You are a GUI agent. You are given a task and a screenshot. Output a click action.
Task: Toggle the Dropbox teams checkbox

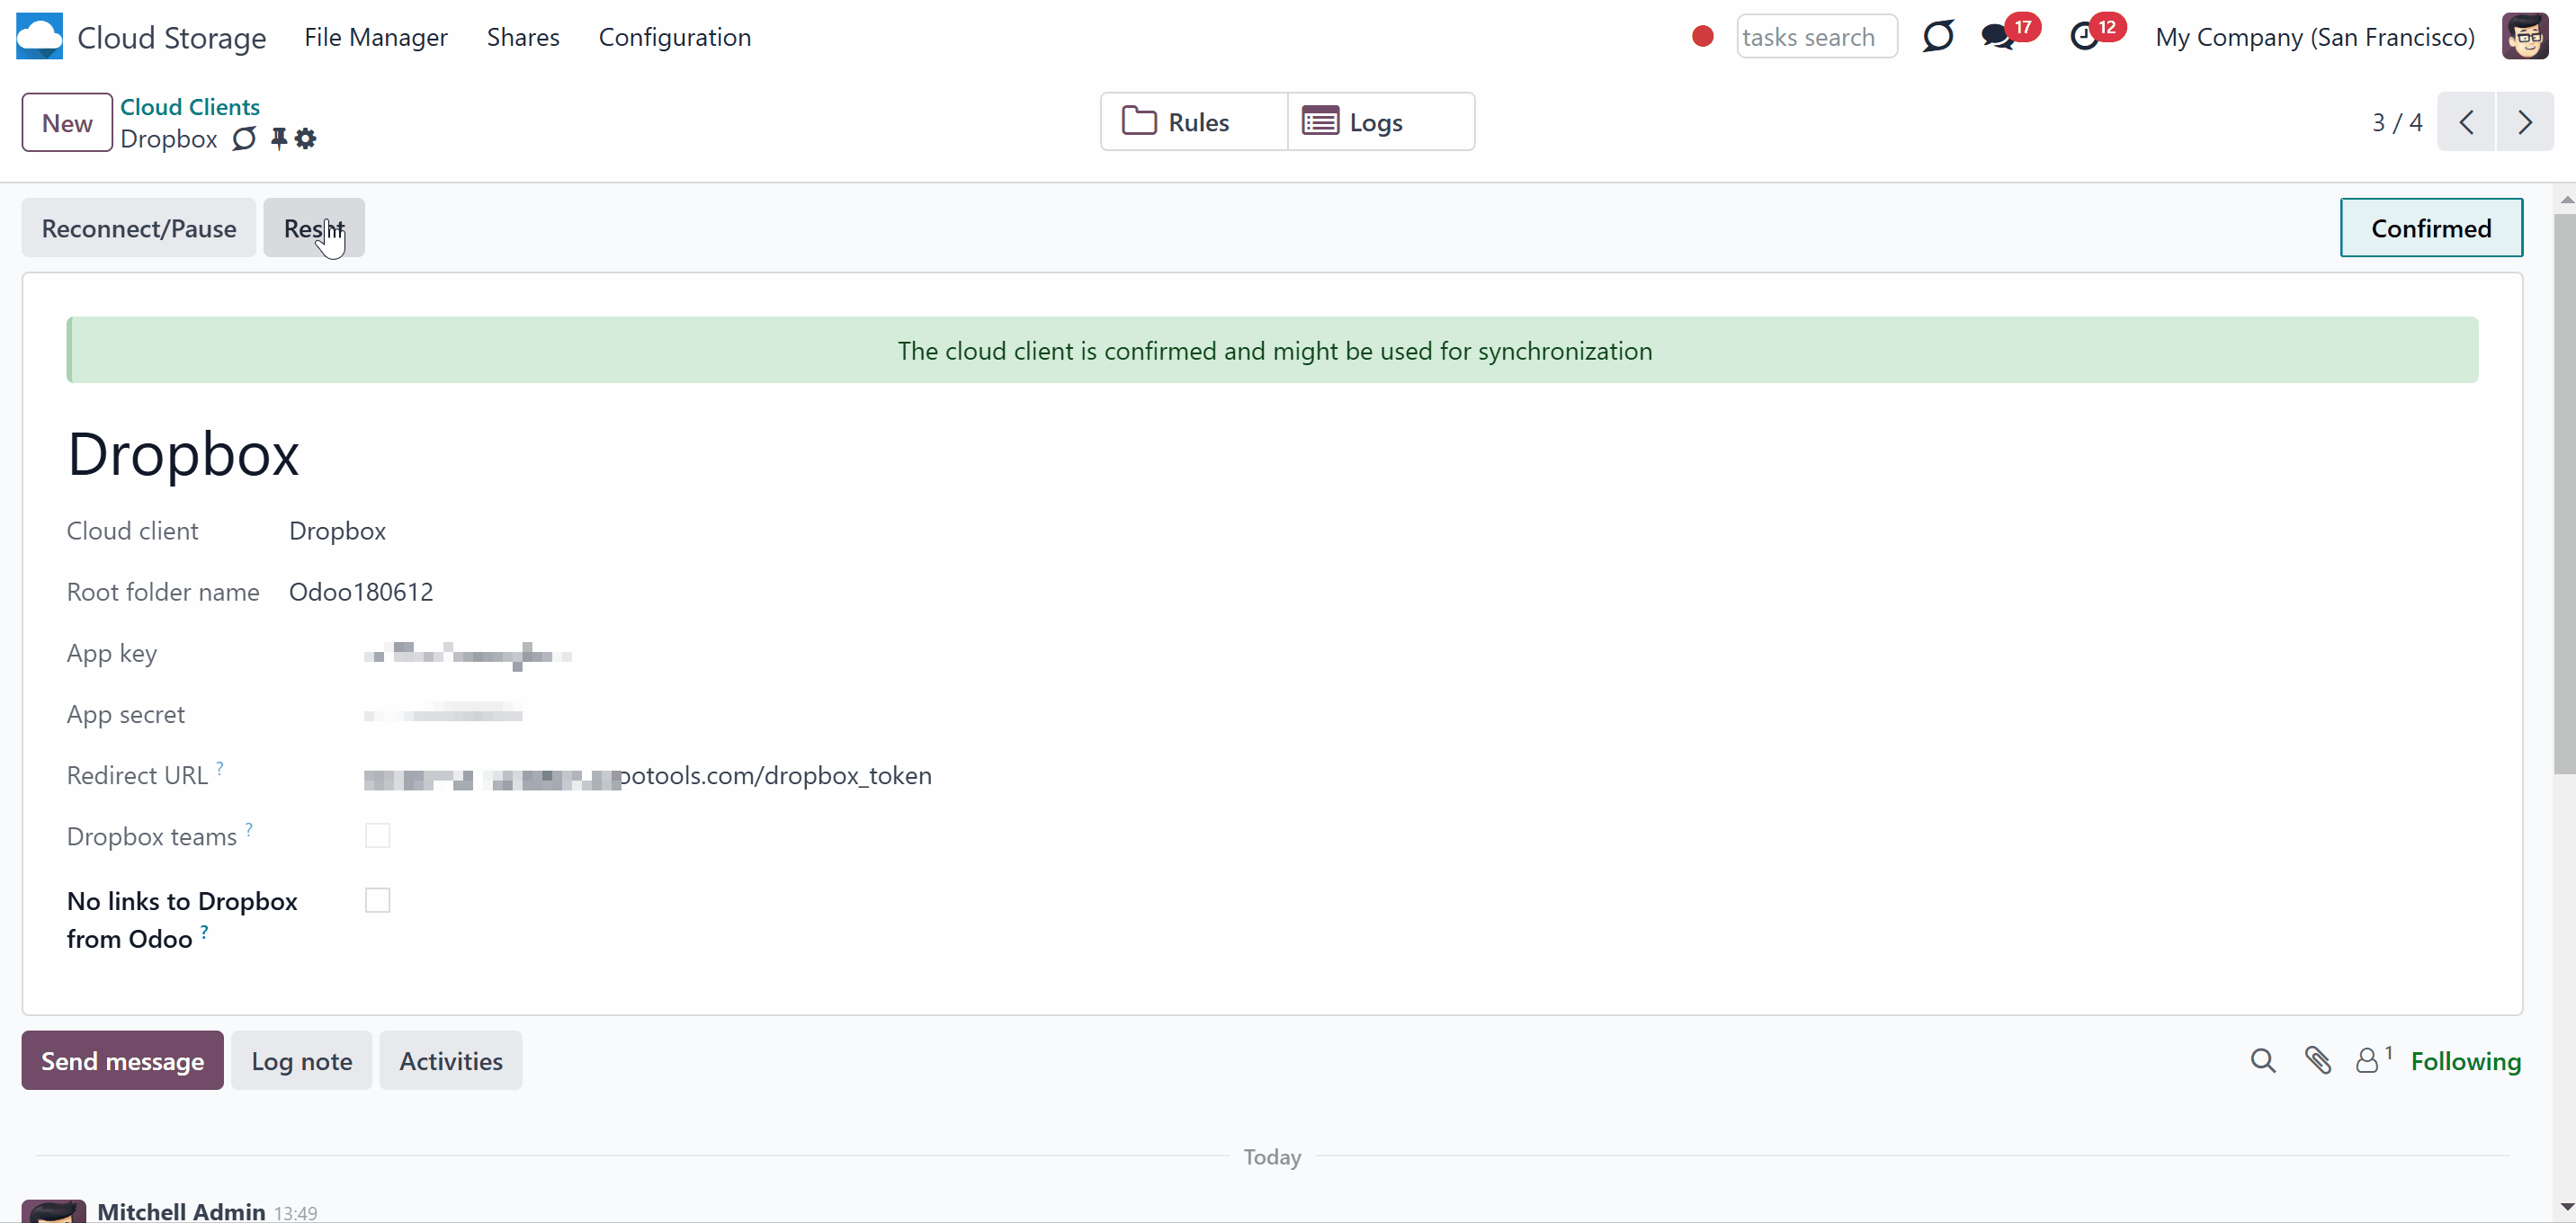(377, 836)
